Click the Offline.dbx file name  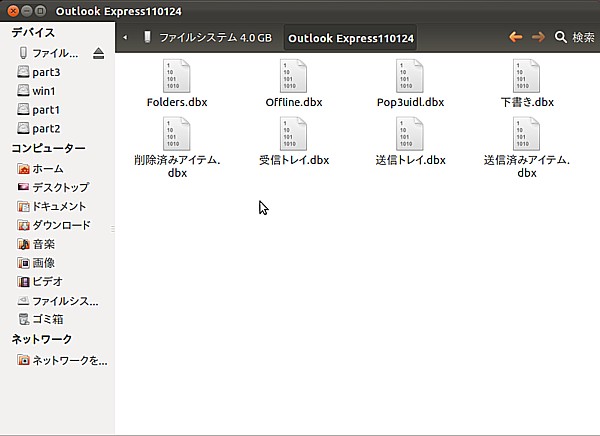point(293,102)
